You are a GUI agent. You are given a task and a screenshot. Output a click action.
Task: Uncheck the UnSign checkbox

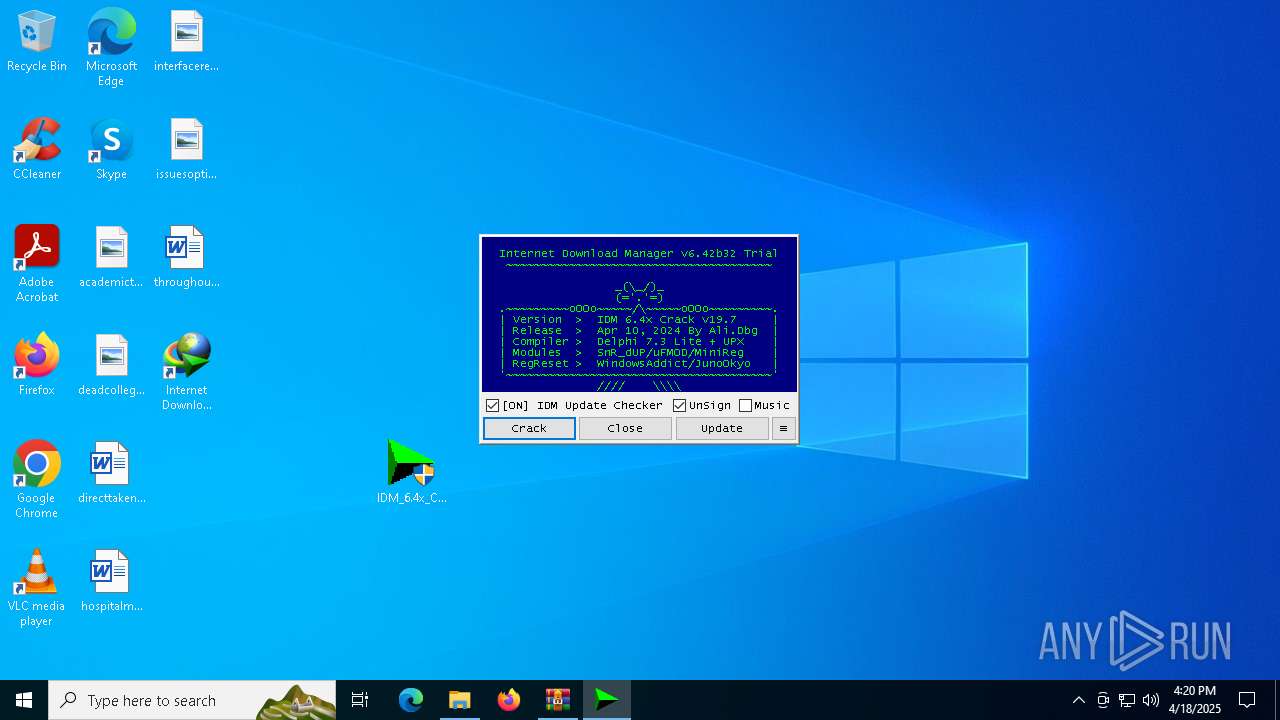coord(679,405)
